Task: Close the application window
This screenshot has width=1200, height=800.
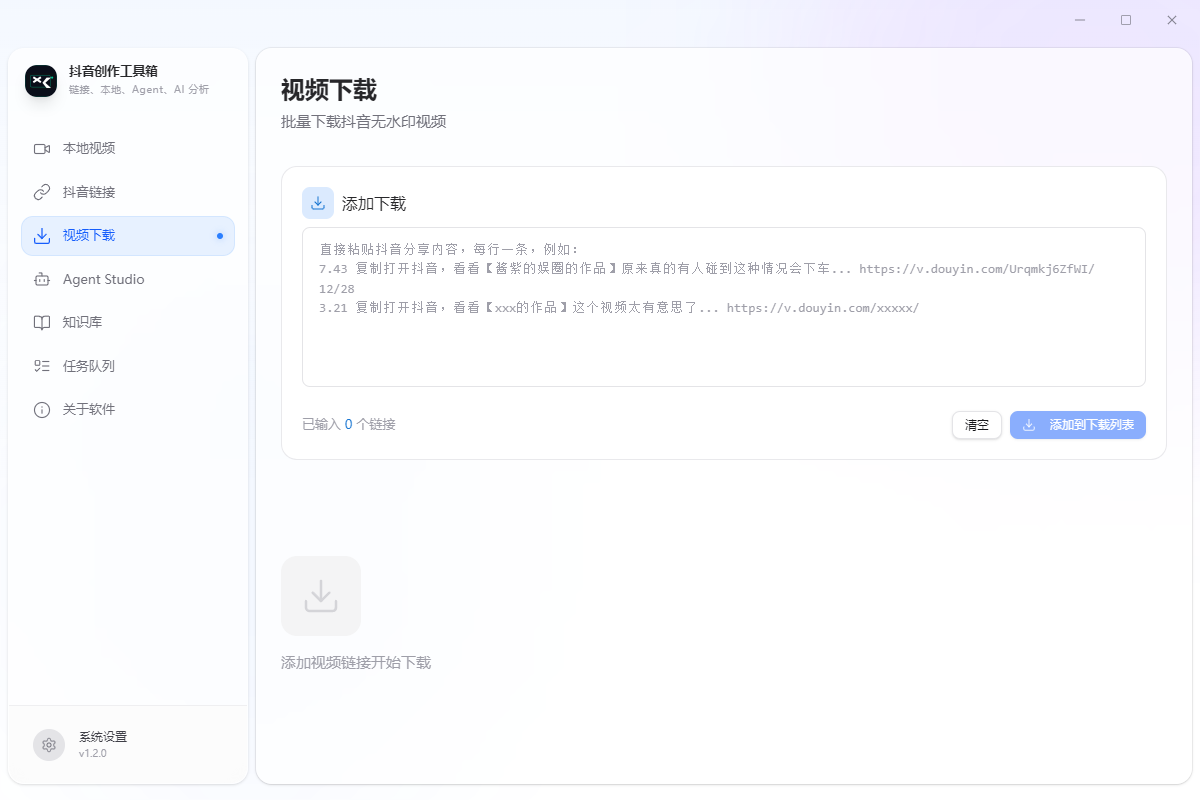Action: pyautogui.click(x=1172, y=20)
